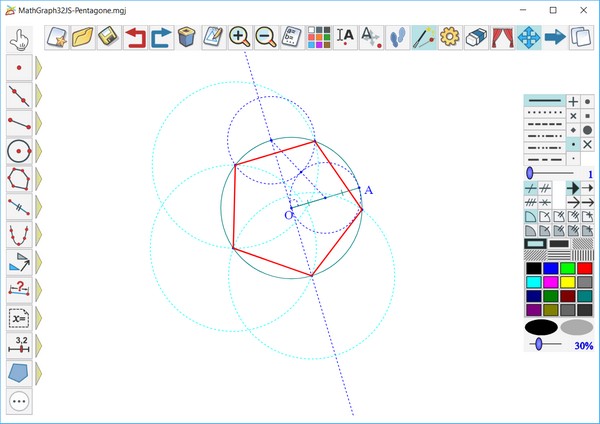
Task: Click the Zoom out magnifier icon
Action: pyautogui.click(x=265, y=37)
